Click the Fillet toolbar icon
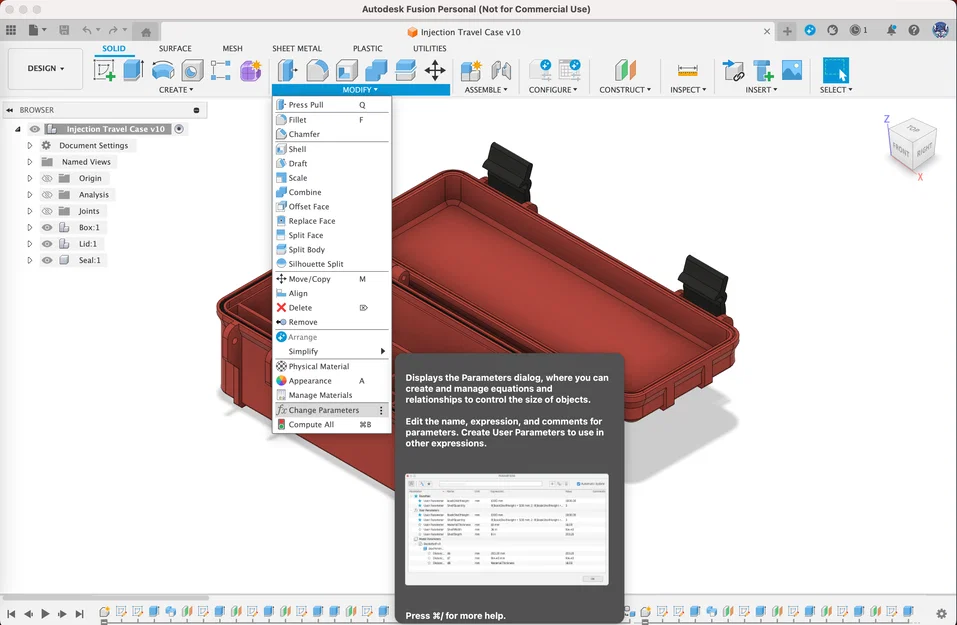The width and height of the screenshot is (957, 625). [317, 70]
